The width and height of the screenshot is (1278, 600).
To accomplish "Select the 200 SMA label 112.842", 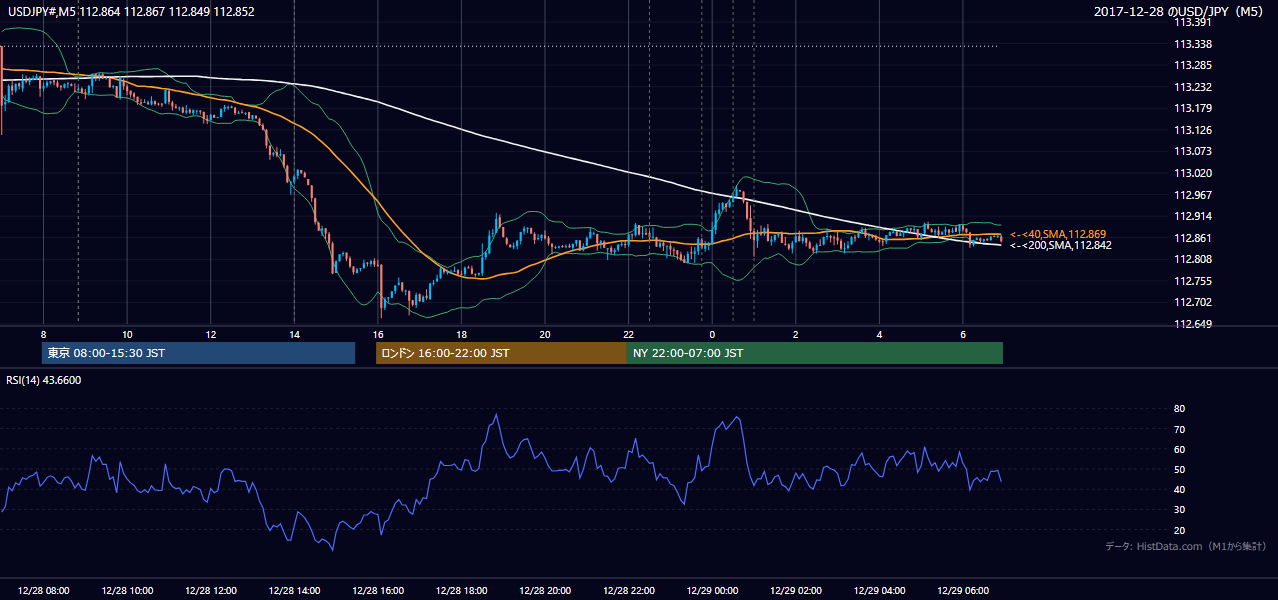I will click(1060, 245).
